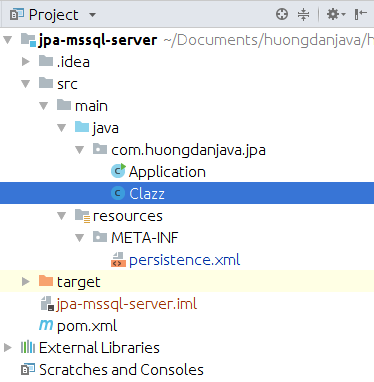The image size is (374, 382).
Task: Click the com.huongdanjava.jpa package icon
Action: point(100,149)
